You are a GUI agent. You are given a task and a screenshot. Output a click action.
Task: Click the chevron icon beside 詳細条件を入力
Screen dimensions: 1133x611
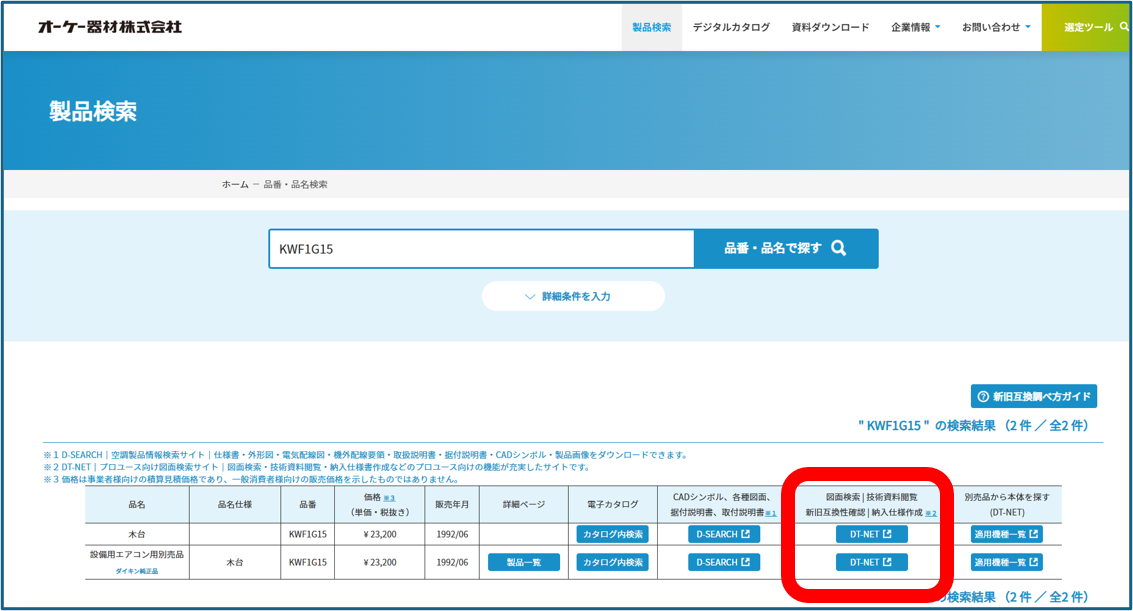pyautogui.click(x=530, y=297)
